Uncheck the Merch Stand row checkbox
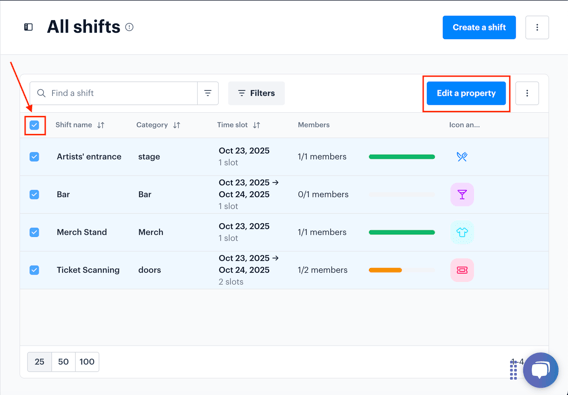The width and height of the screenshot is (568, 395). 34,232
